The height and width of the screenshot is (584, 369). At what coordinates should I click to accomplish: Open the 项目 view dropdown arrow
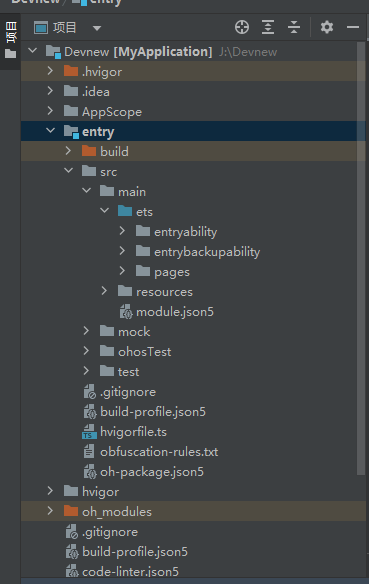click(x=97, y=28)
